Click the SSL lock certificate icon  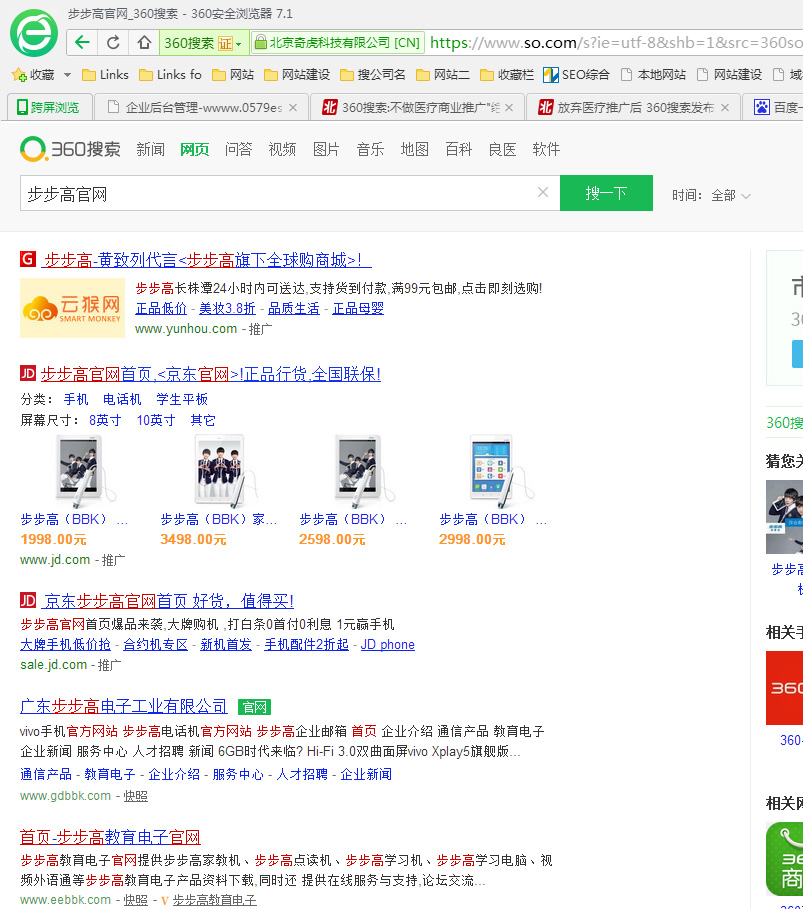[x=261, y=42]
